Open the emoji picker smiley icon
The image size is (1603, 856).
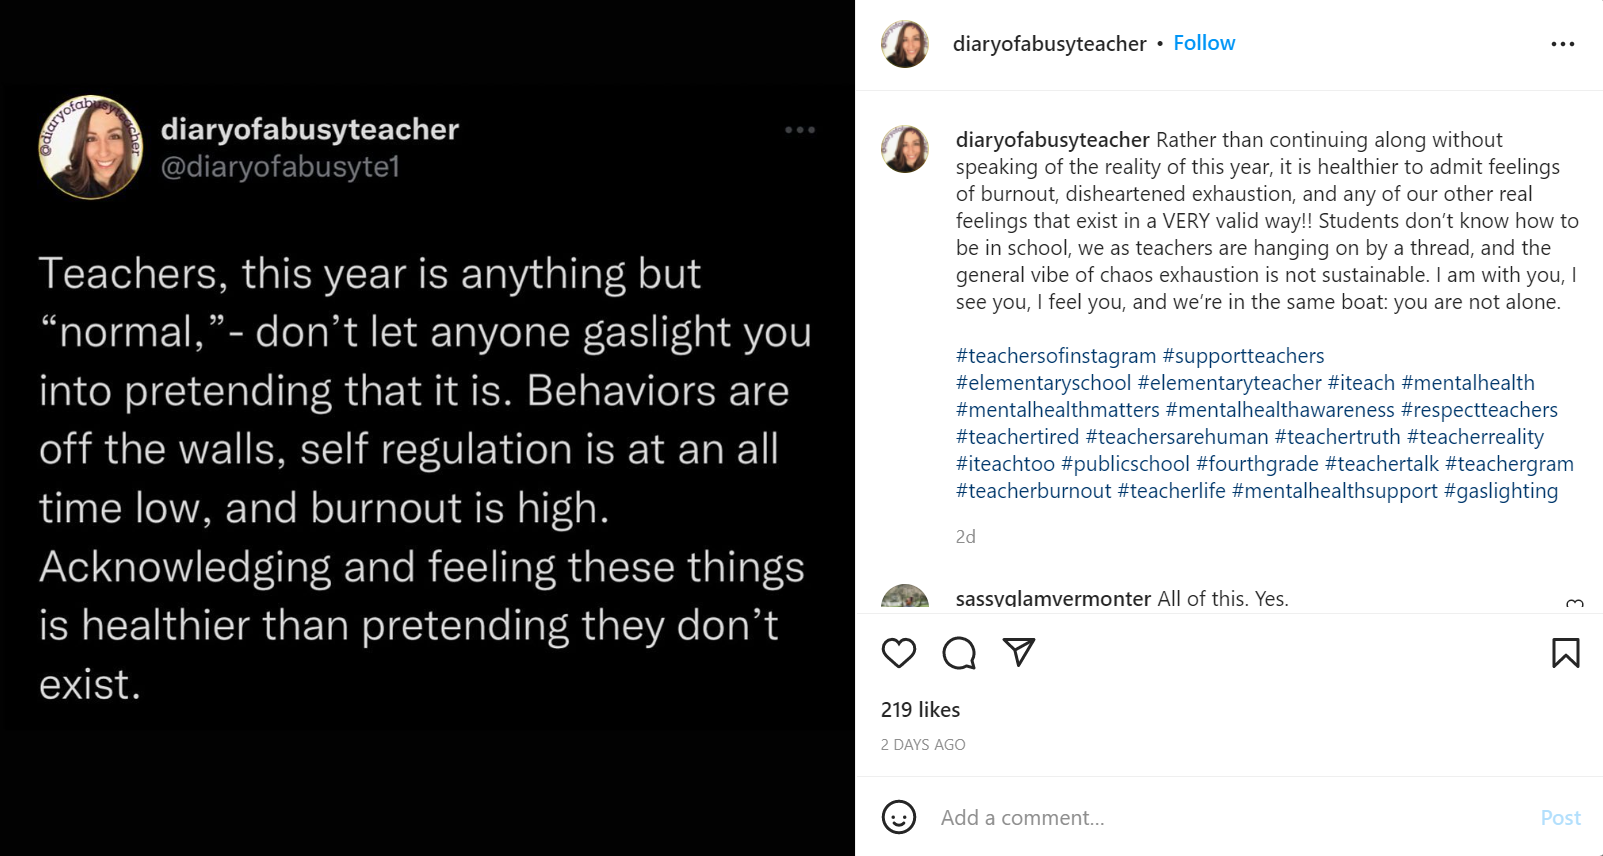[898, 817]
